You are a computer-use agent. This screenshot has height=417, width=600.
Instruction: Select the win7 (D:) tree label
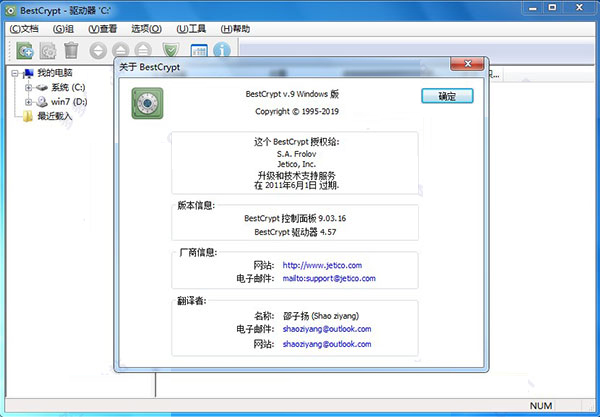(69, 102)
